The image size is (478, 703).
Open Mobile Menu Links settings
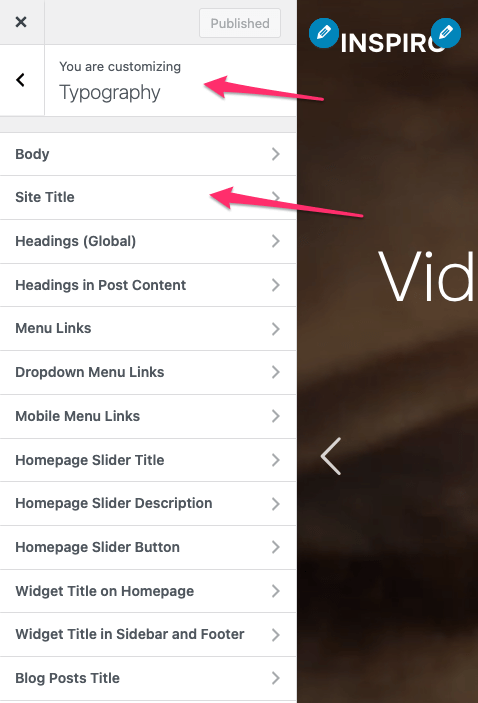(148, 417)
